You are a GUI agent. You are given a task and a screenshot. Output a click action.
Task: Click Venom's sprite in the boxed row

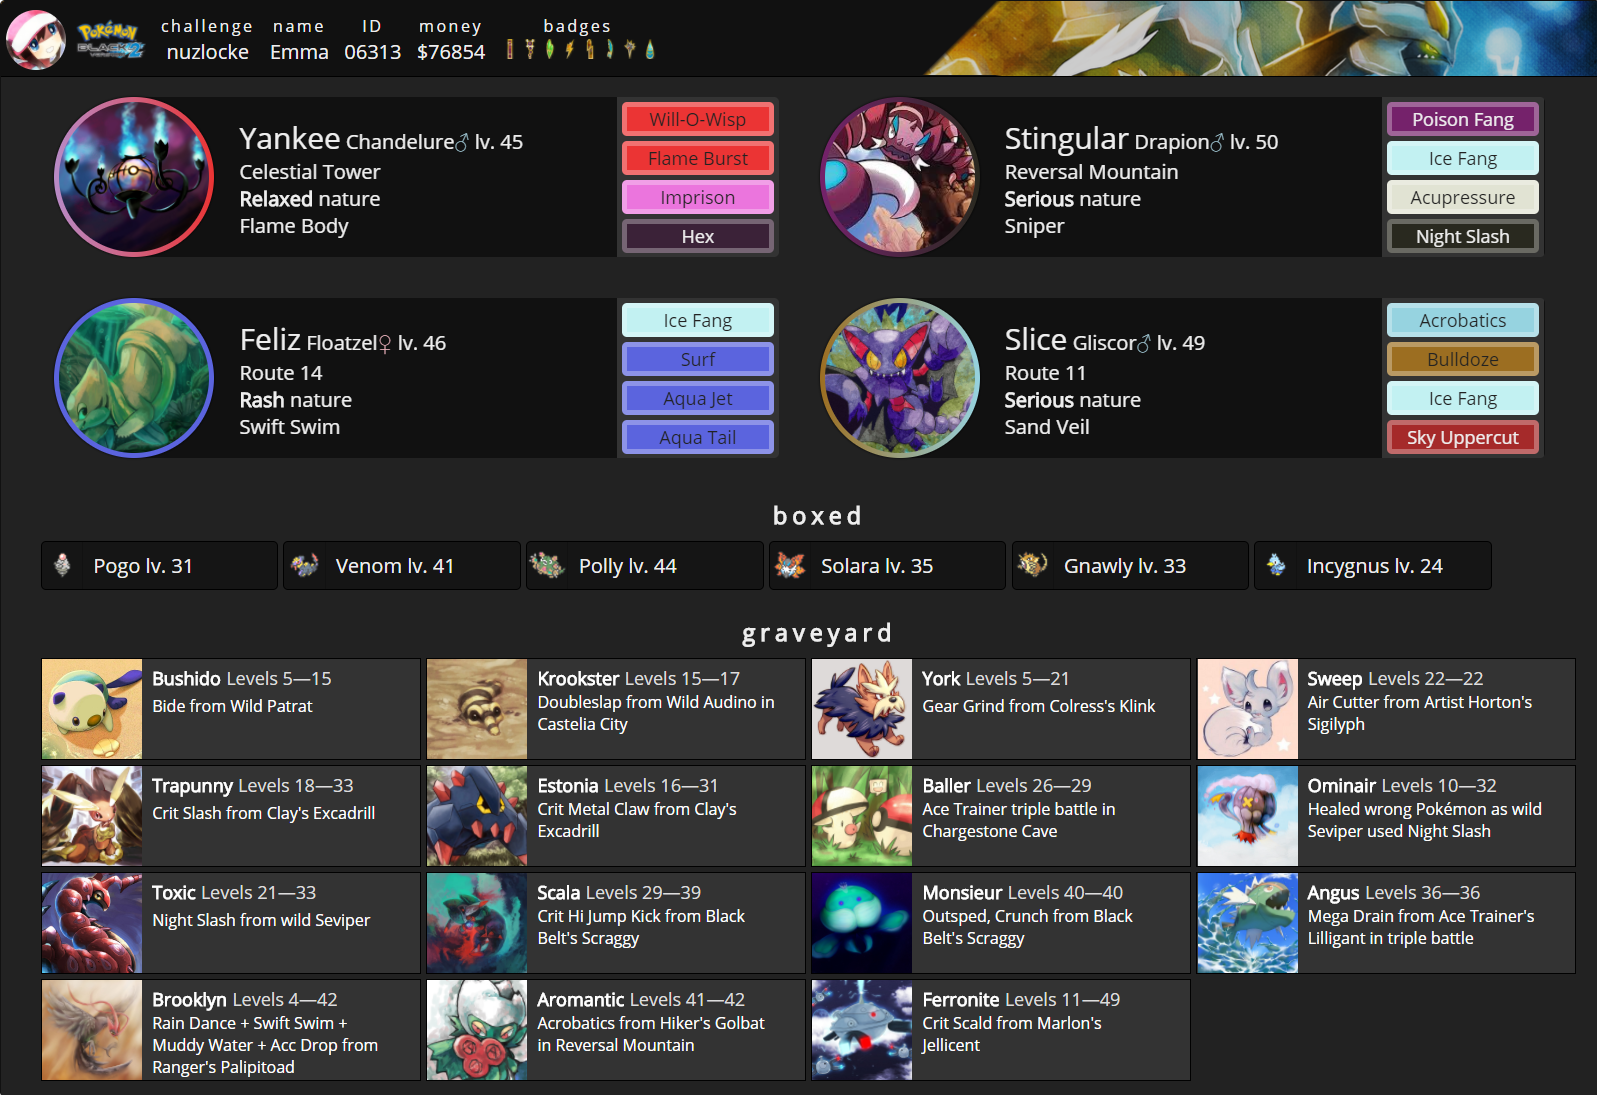304,565
